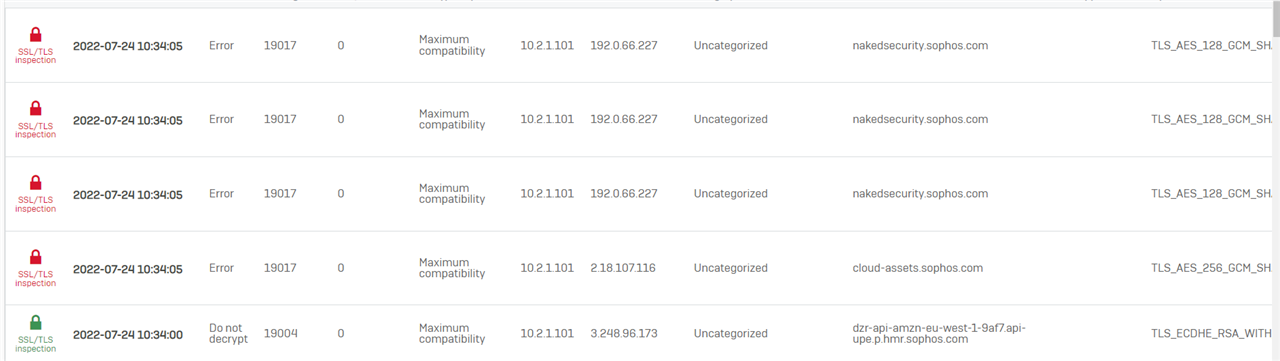Viewport: 1280px width, 361px height.
Task: Click the red lock icon in the second log row
Action: [x=35, y=108]
